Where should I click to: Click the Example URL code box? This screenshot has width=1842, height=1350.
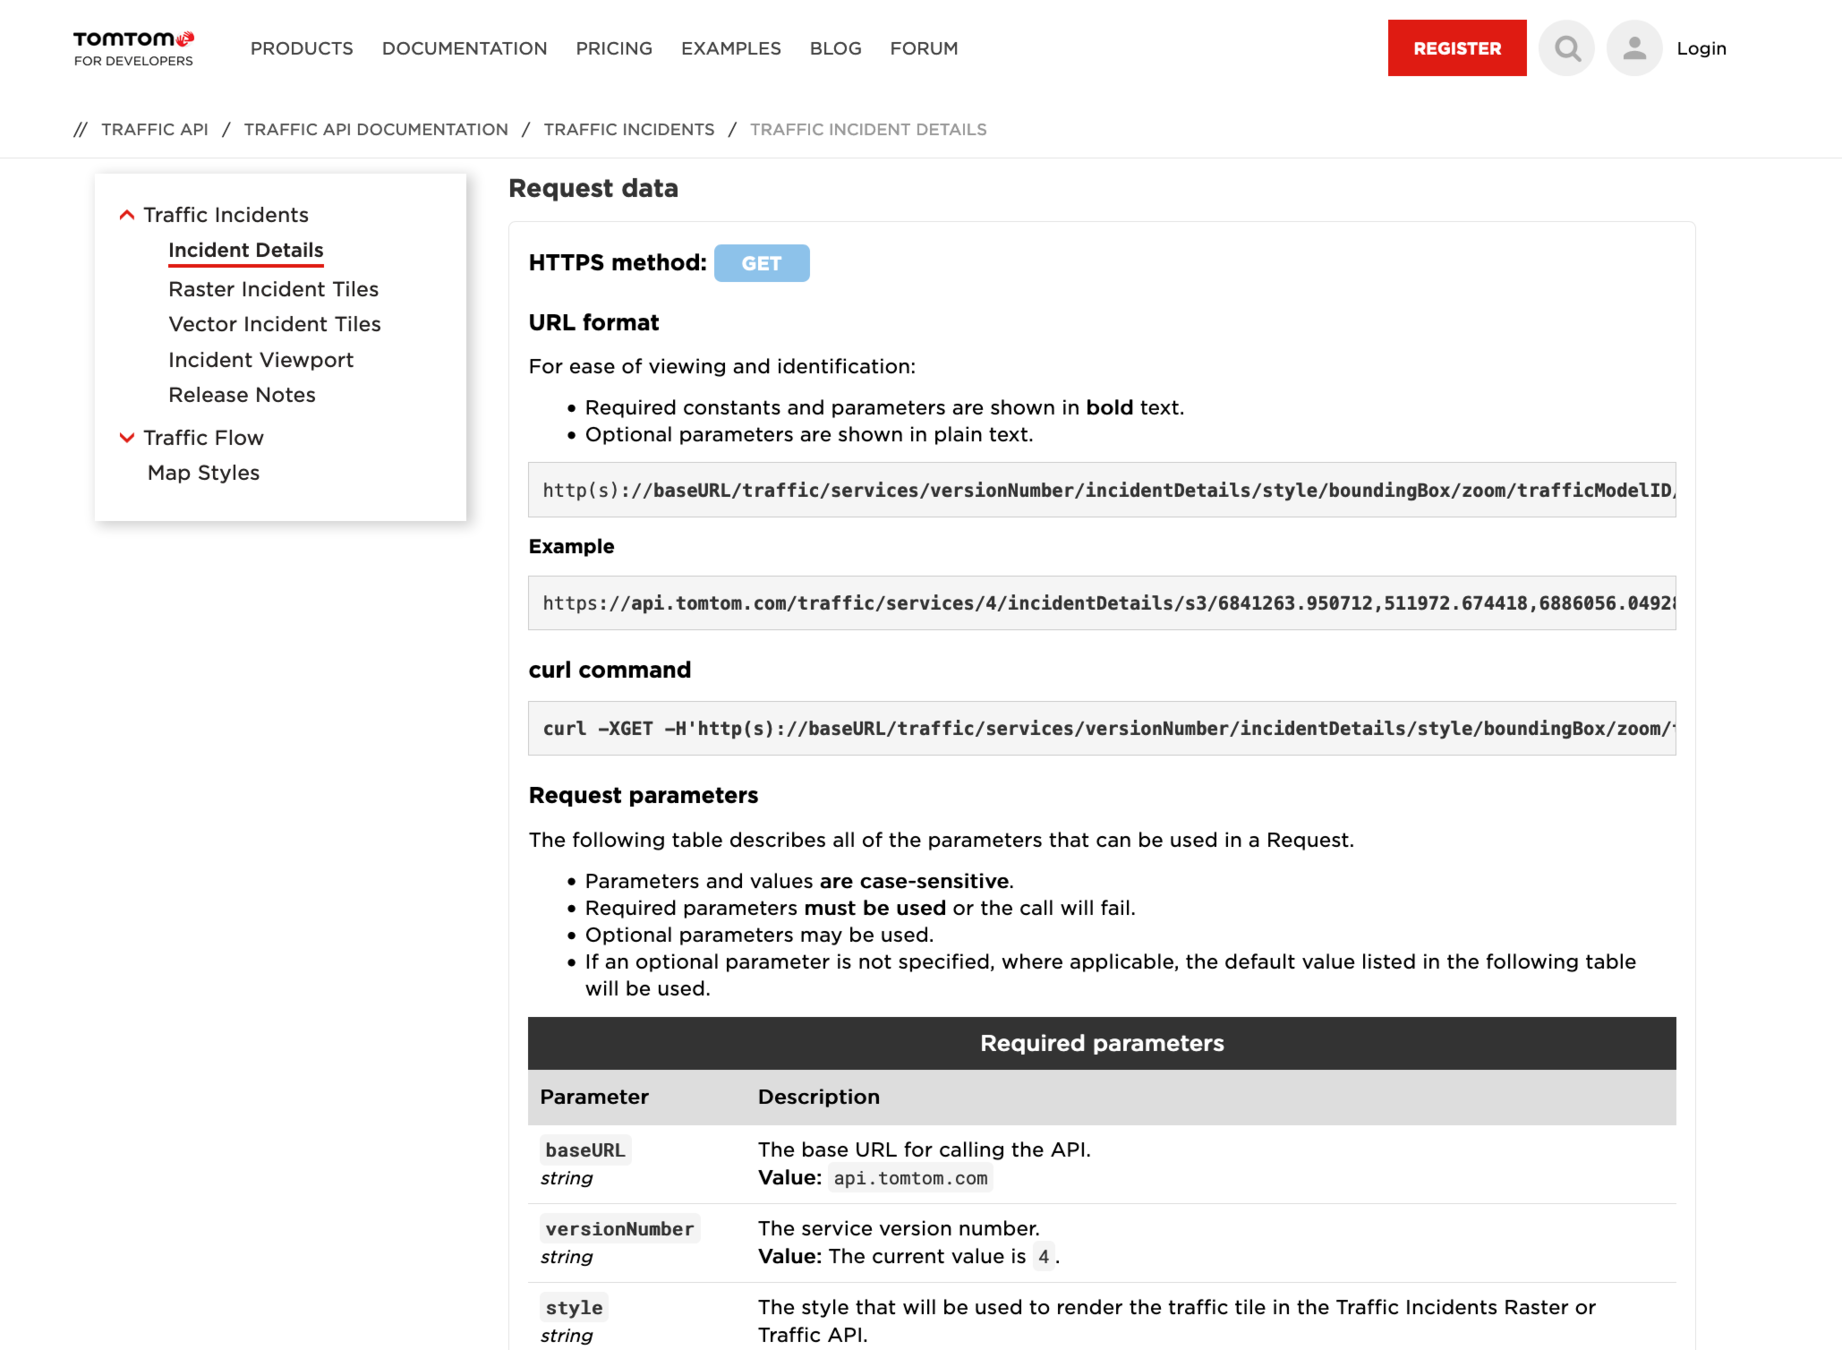pyautogui.click(x=1102, y=603)
